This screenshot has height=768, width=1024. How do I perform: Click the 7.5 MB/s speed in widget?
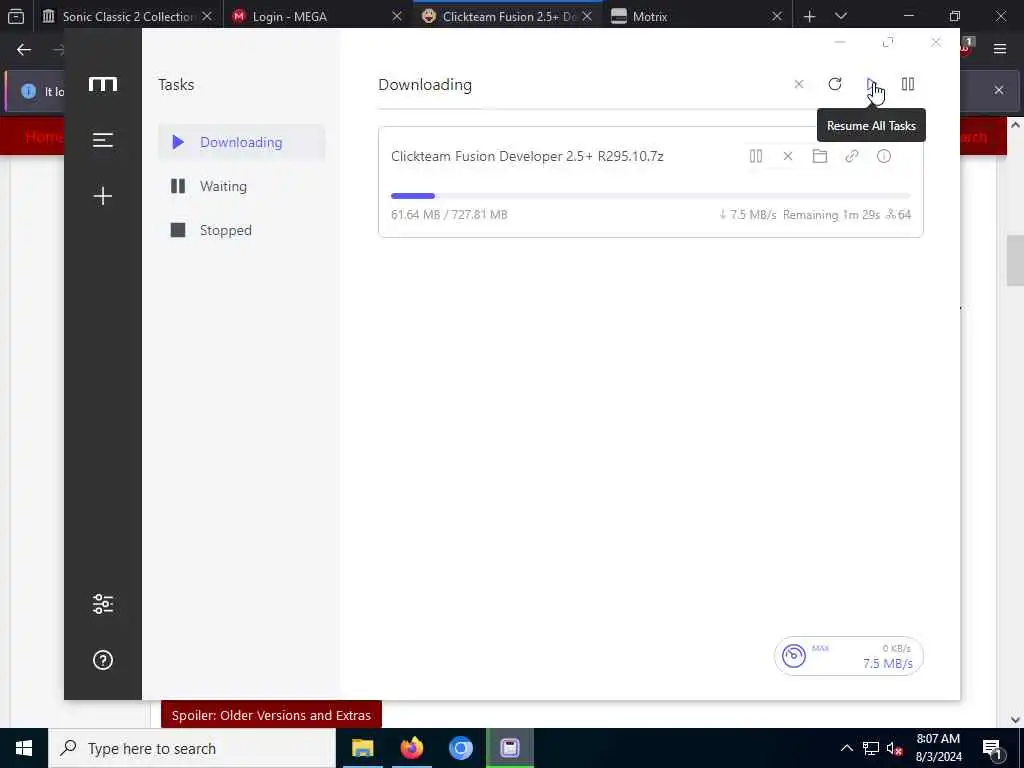[x=888, y=664]
